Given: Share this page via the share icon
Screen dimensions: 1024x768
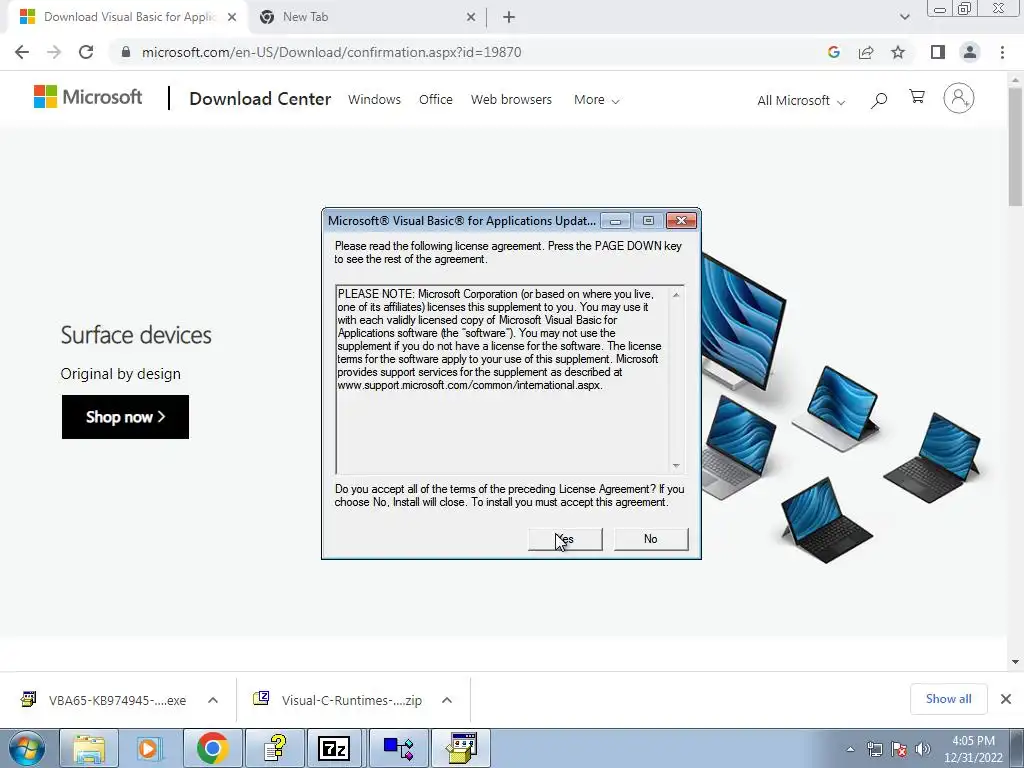Looking at the screenshot, I should tap(866, 52).
